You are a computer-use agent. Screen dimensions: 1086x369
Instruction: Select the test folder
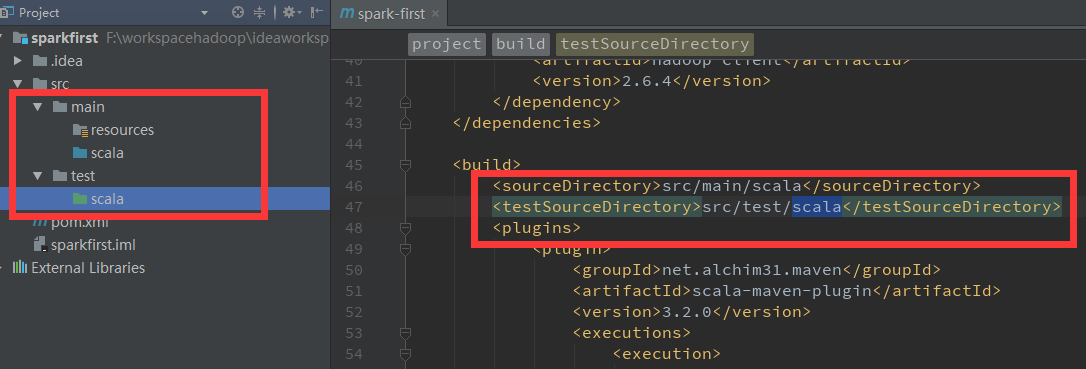pos(83,176)
